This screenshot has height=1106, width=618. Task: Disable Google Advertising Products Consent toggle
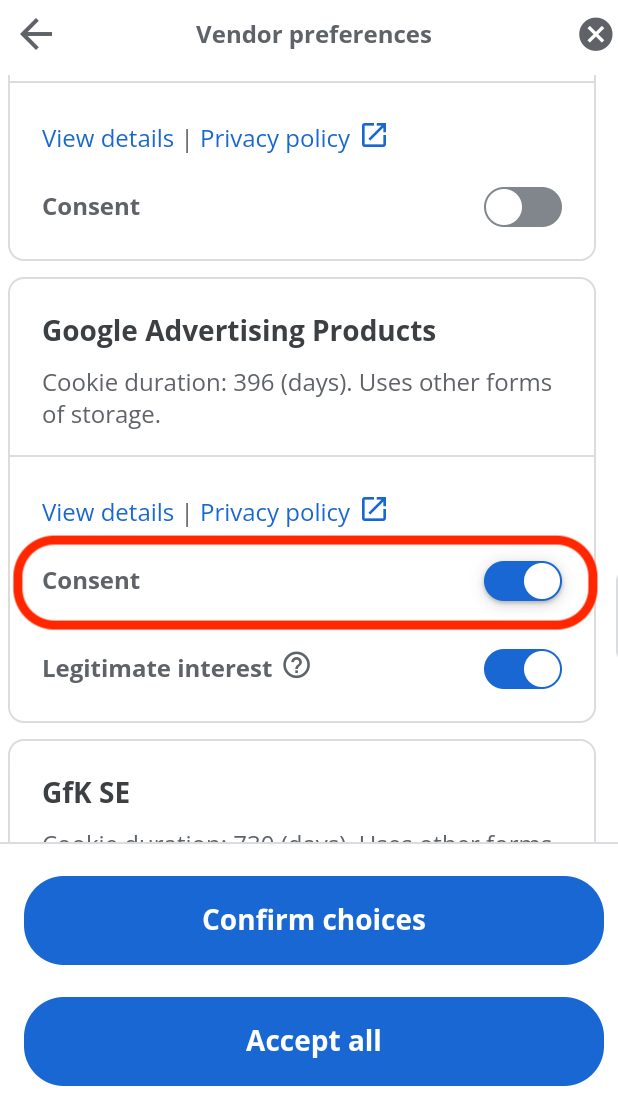pyautogui.click(x=523, y=581)
